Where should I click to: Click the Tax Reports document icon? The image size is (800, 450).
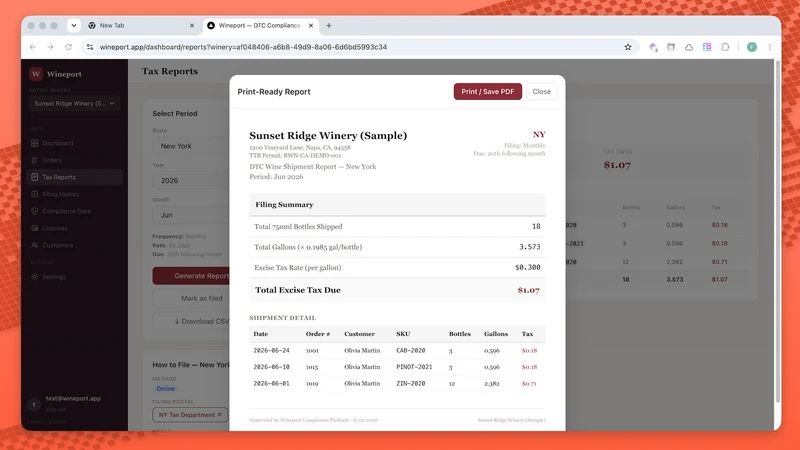pos(35,177)
